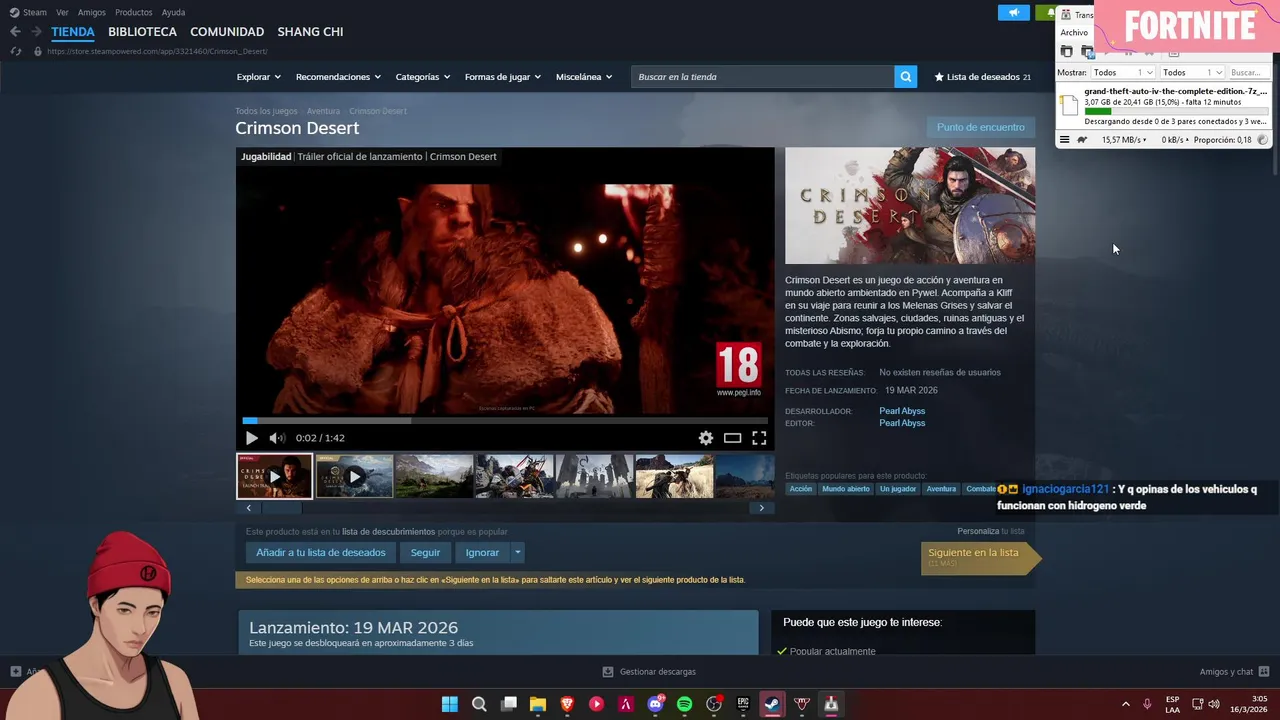The image size is (1280, 720).
Task: Open Discord from the taskbar
Action: 655,704
